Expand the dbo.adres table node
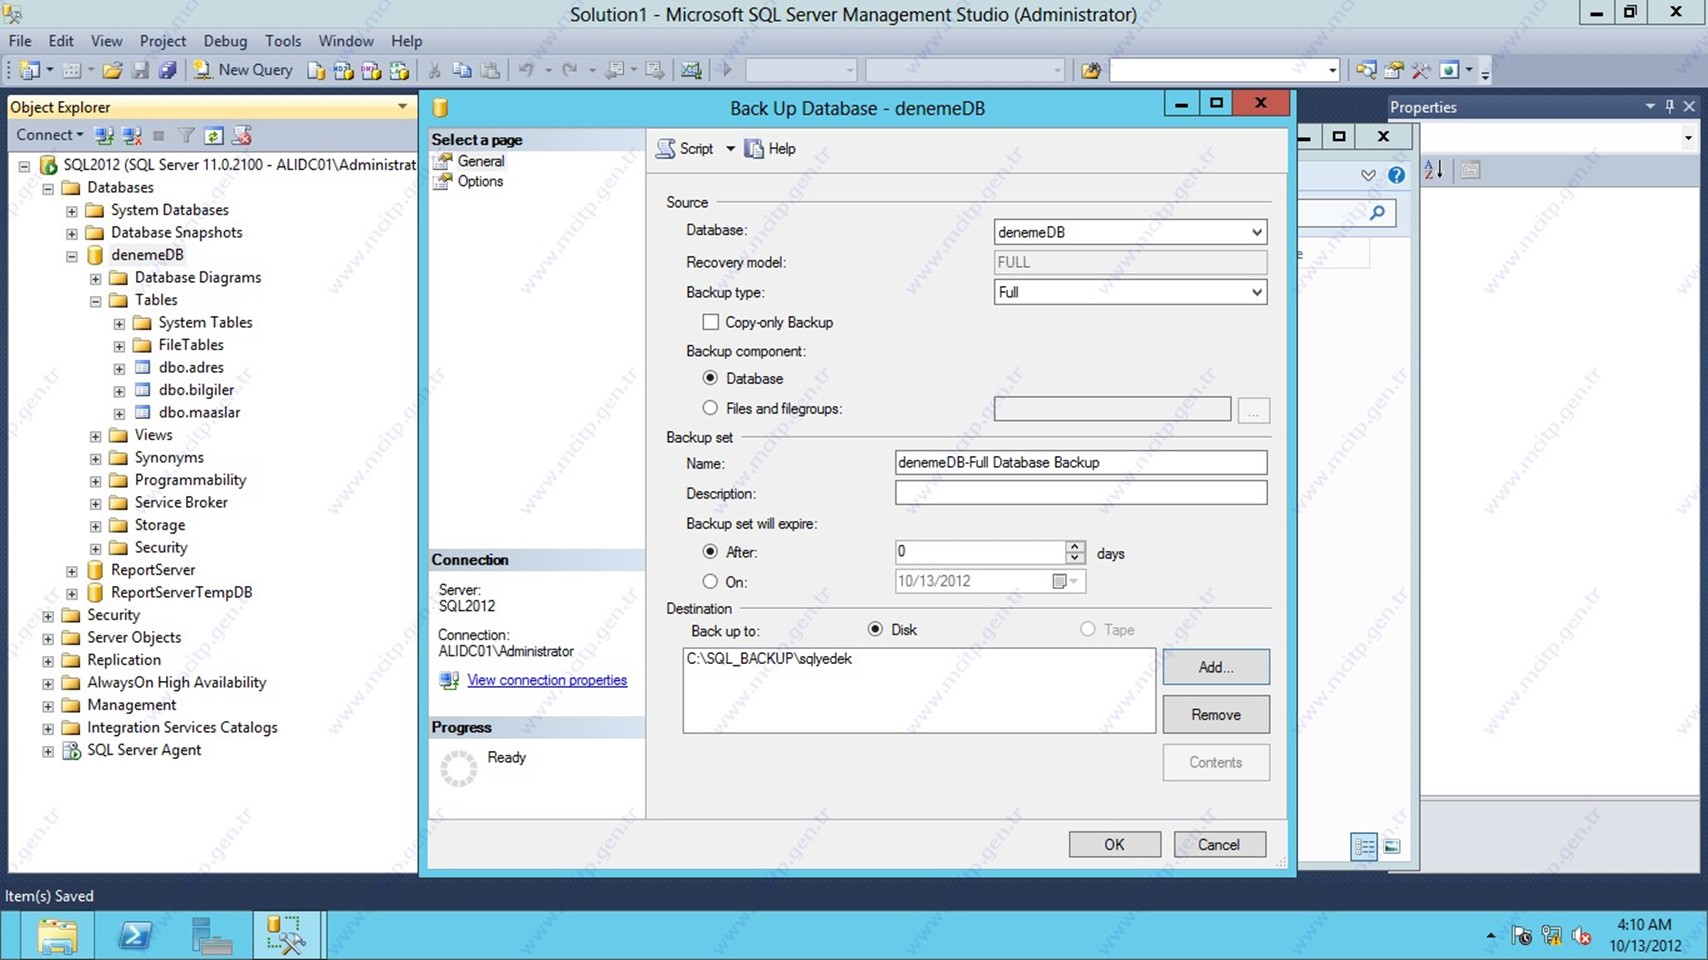Image resolution: width=1708 pixels, height=960 pixels. (x=119, y=369)
